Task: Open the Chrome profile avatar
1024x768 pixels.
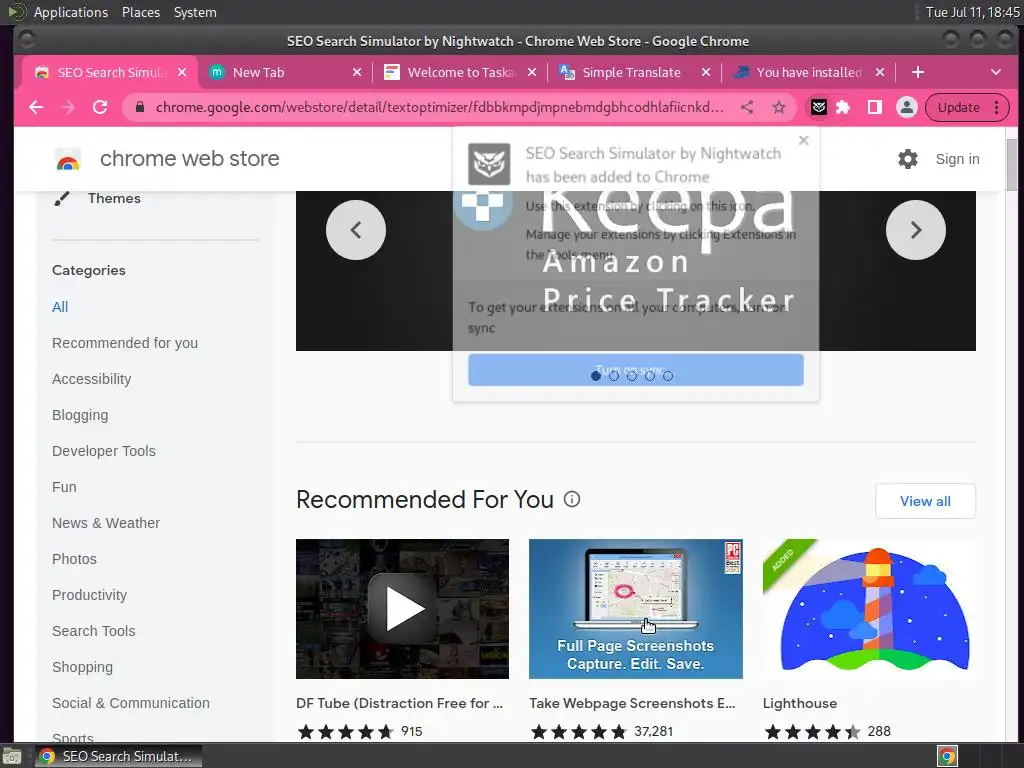Action: click(x=906, y=107)
